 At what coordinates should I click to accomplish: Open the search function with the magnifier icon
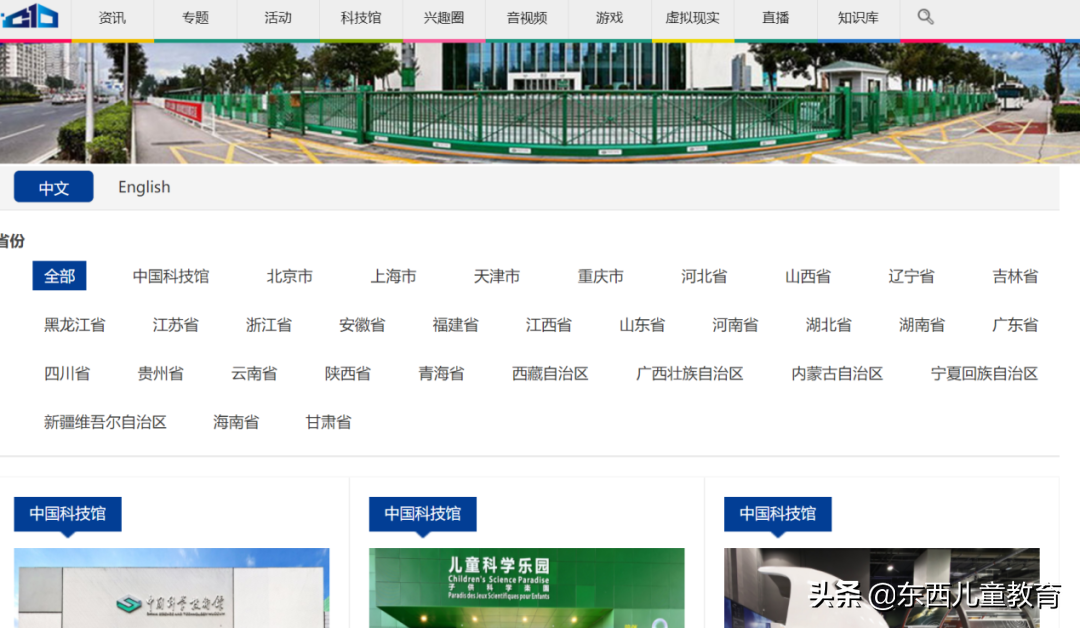pyautogui.click(x=925, y=16)
